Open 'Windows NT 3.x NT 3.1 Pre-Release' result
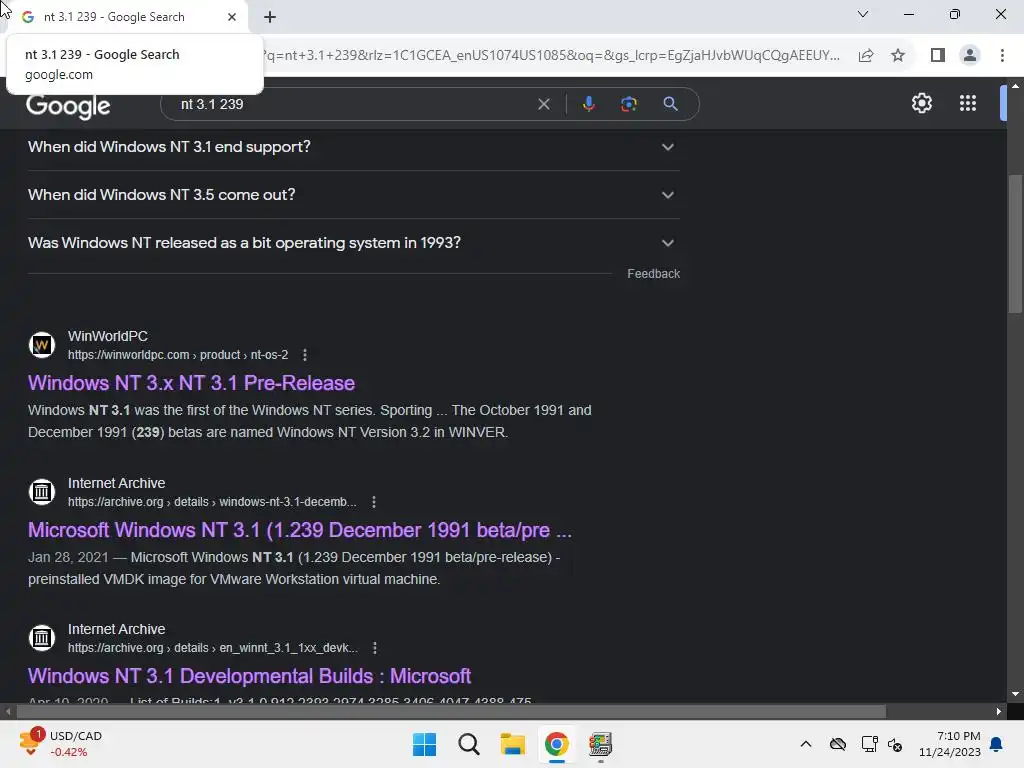This screenshot has height=768, width=1024. pos(191,383)
